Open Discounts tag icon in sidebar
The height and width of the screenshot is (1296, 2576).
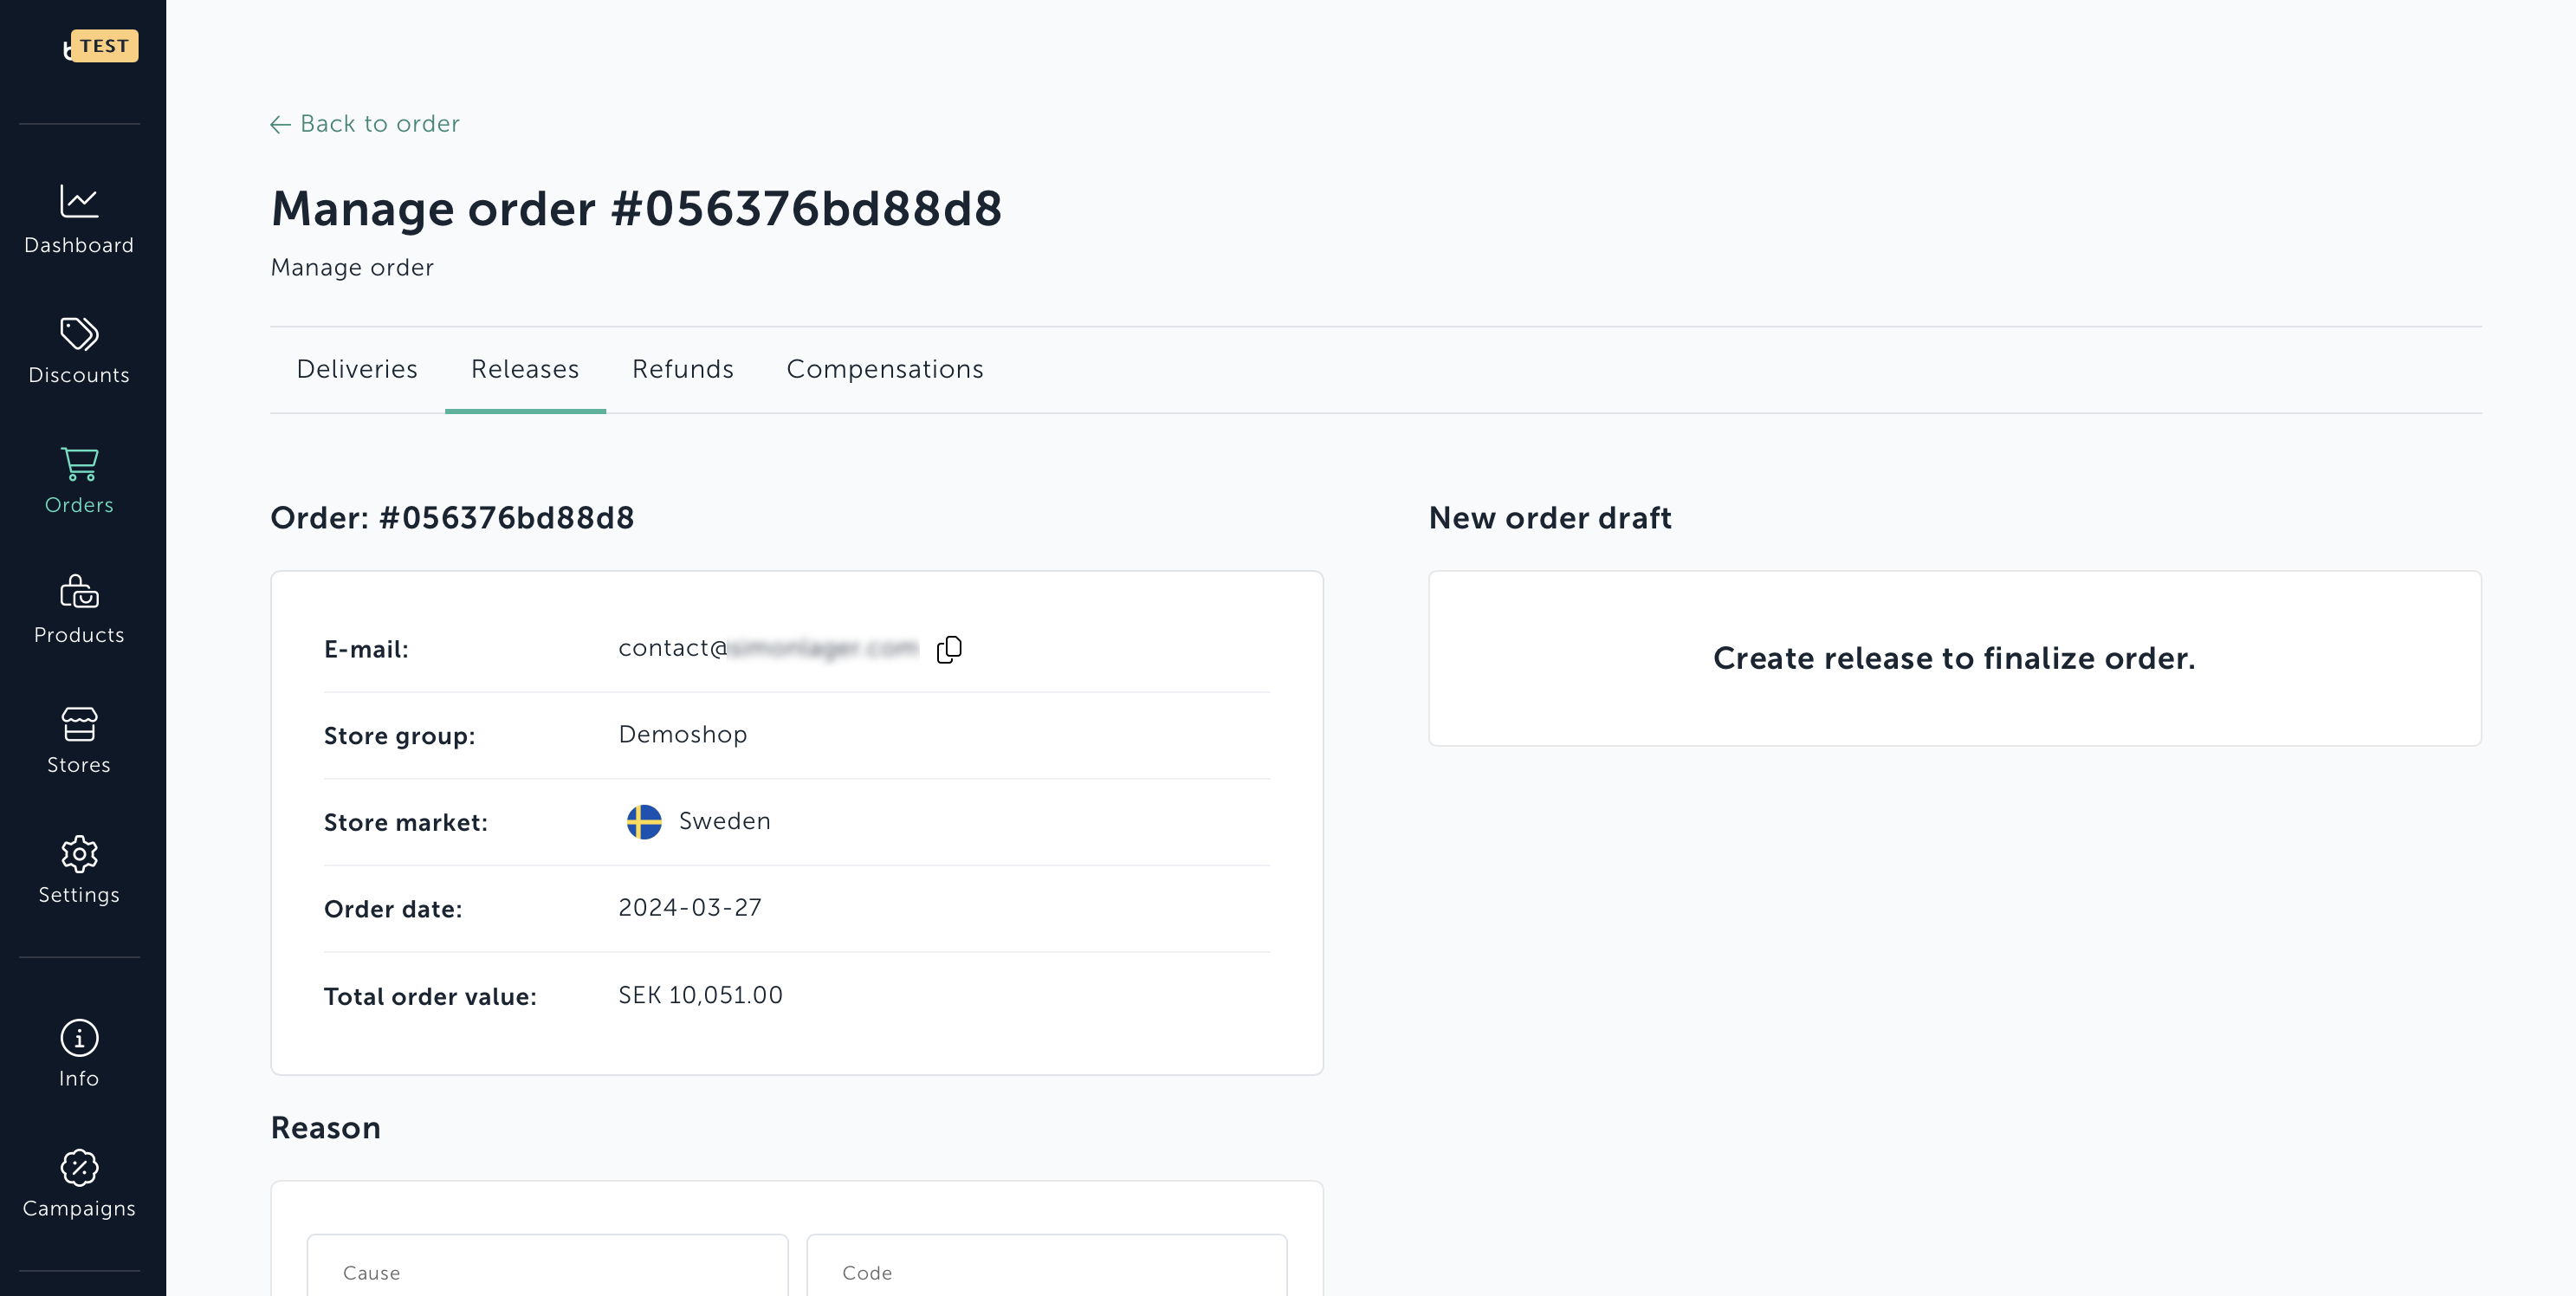[x=79, y=333]
